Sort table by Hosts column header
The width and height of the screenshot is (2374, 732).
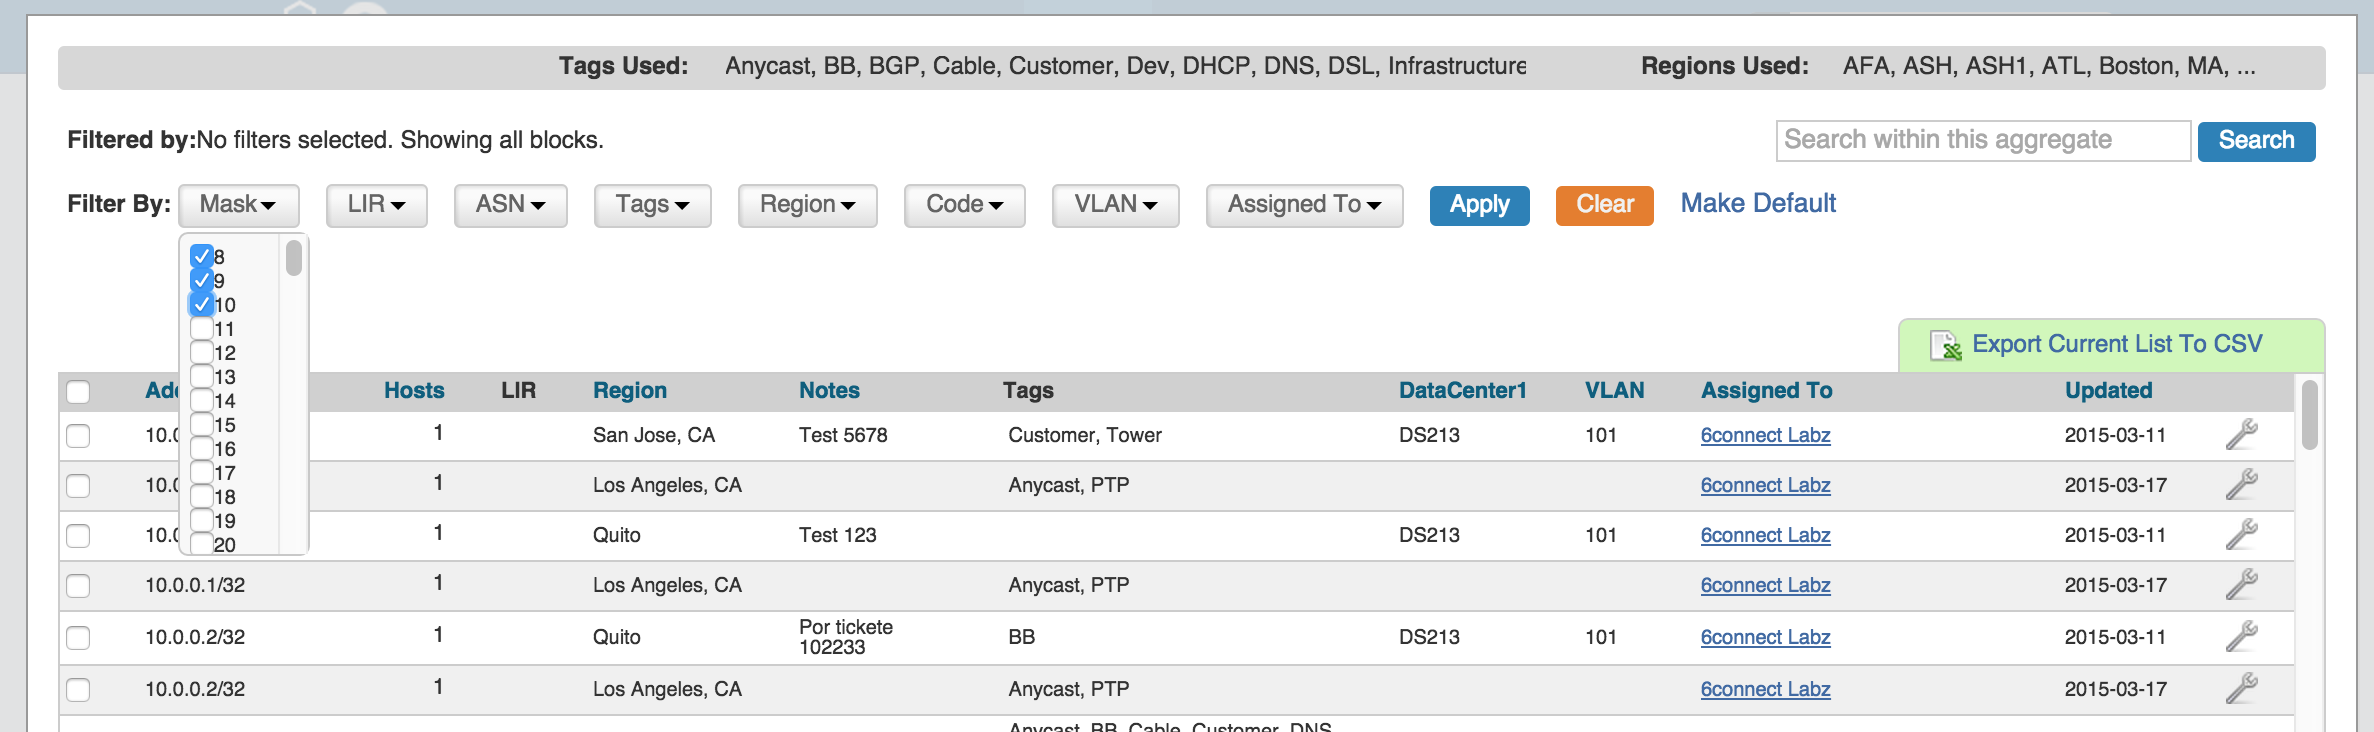(x=414, y=391)
